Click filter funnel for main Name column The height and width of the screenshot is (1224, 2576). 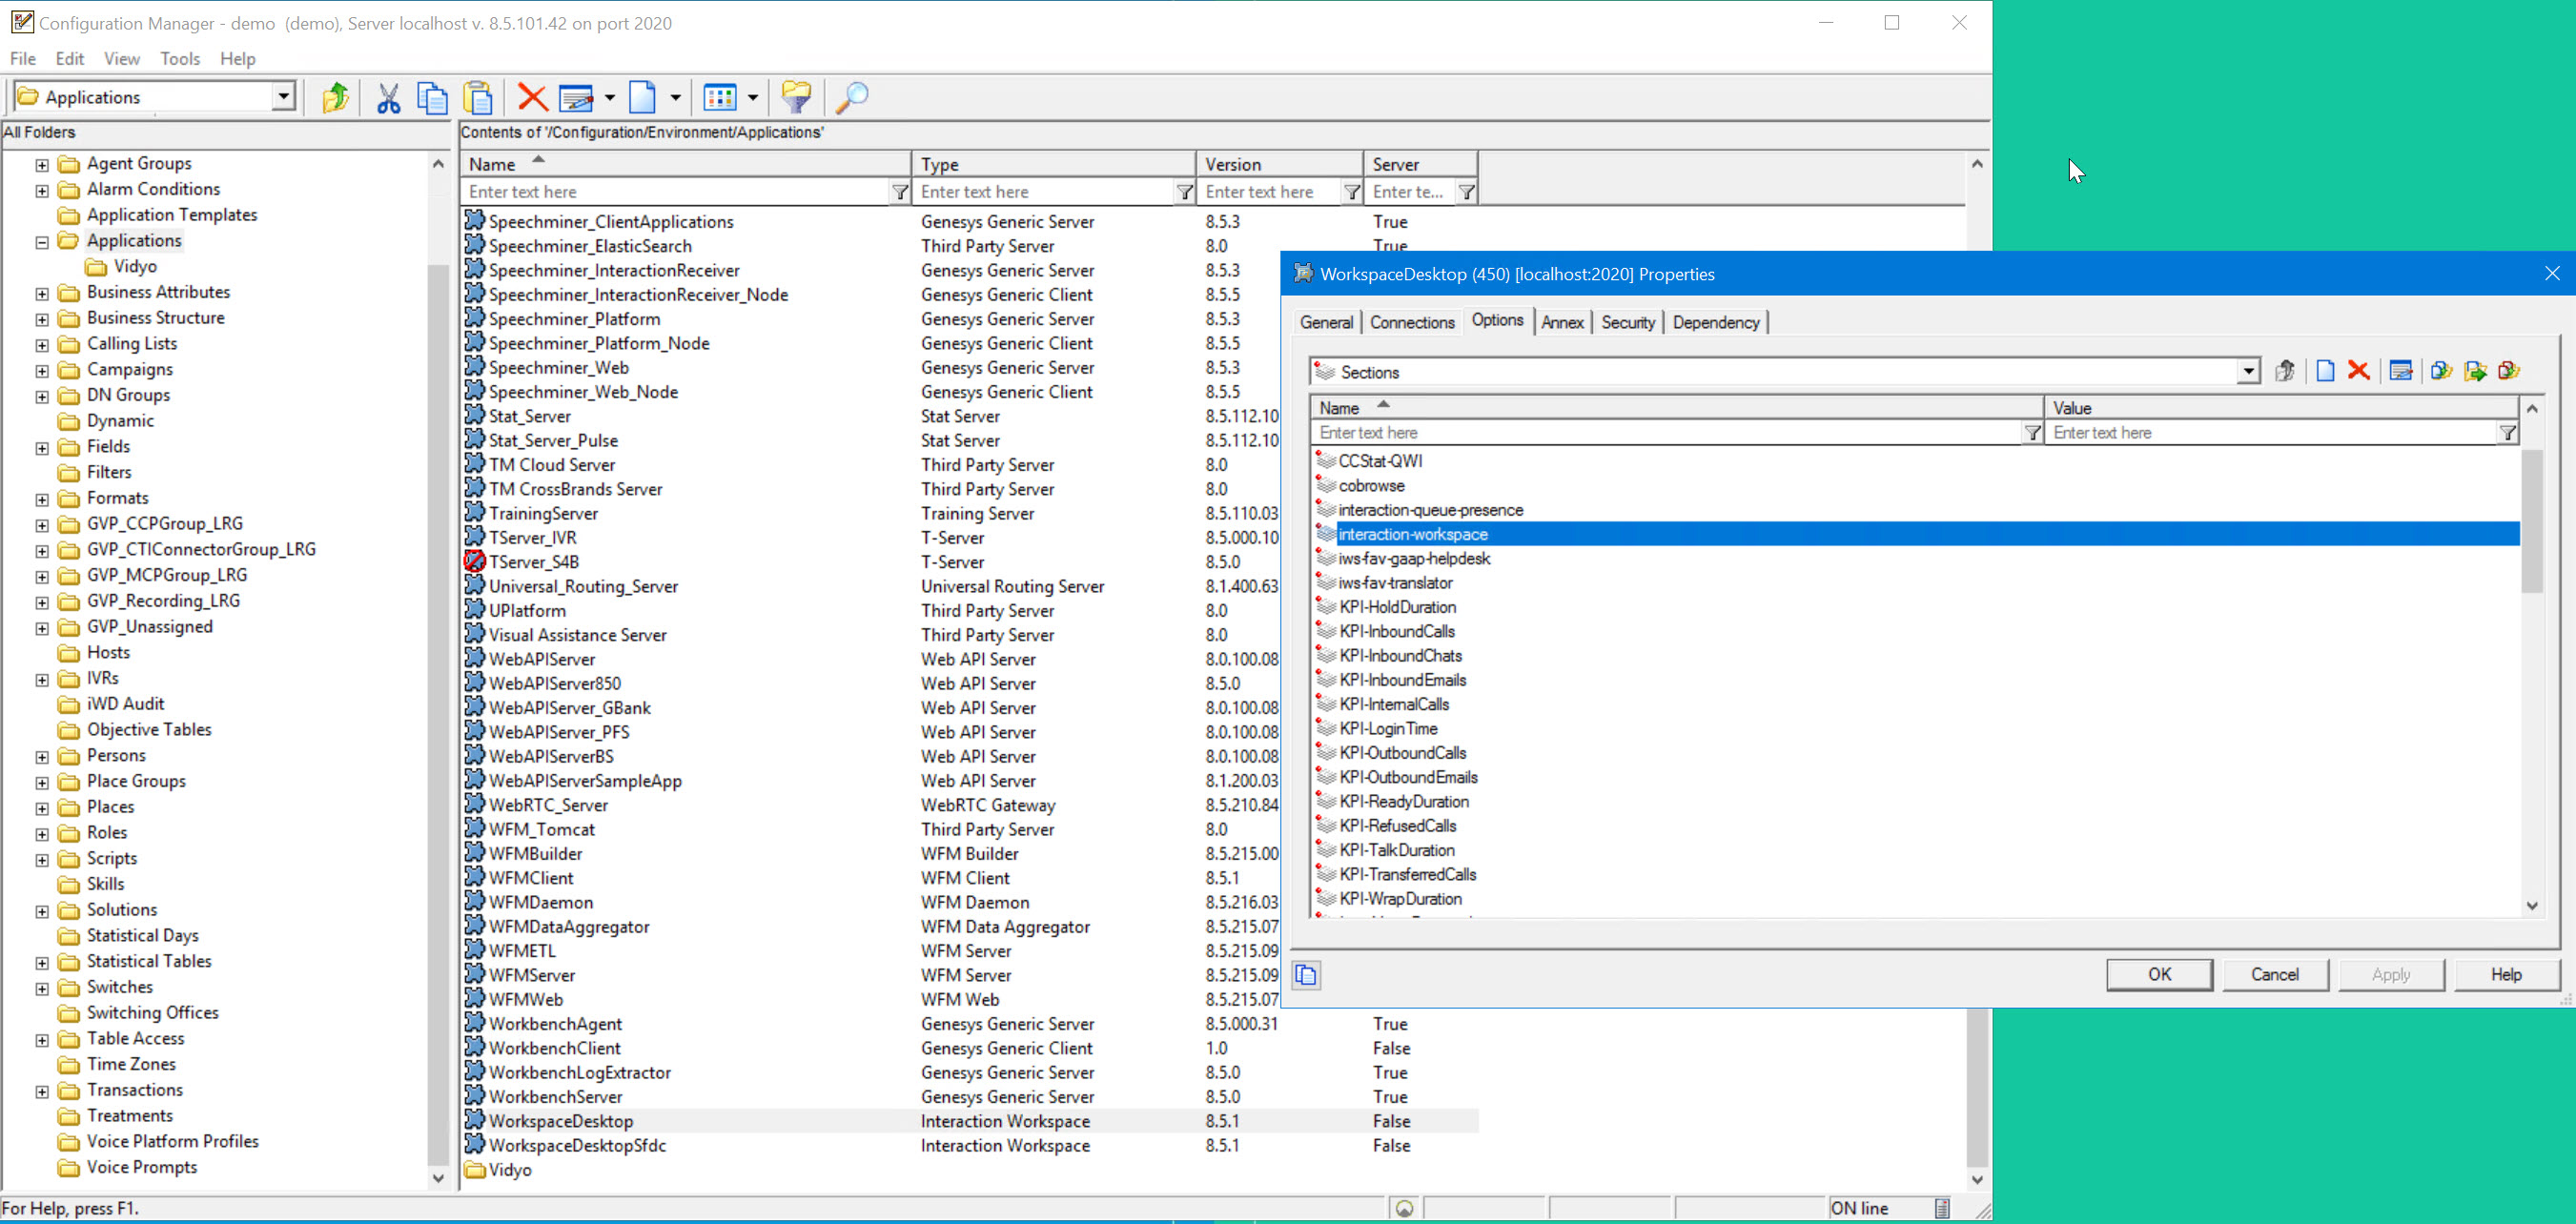click(900, 192)
